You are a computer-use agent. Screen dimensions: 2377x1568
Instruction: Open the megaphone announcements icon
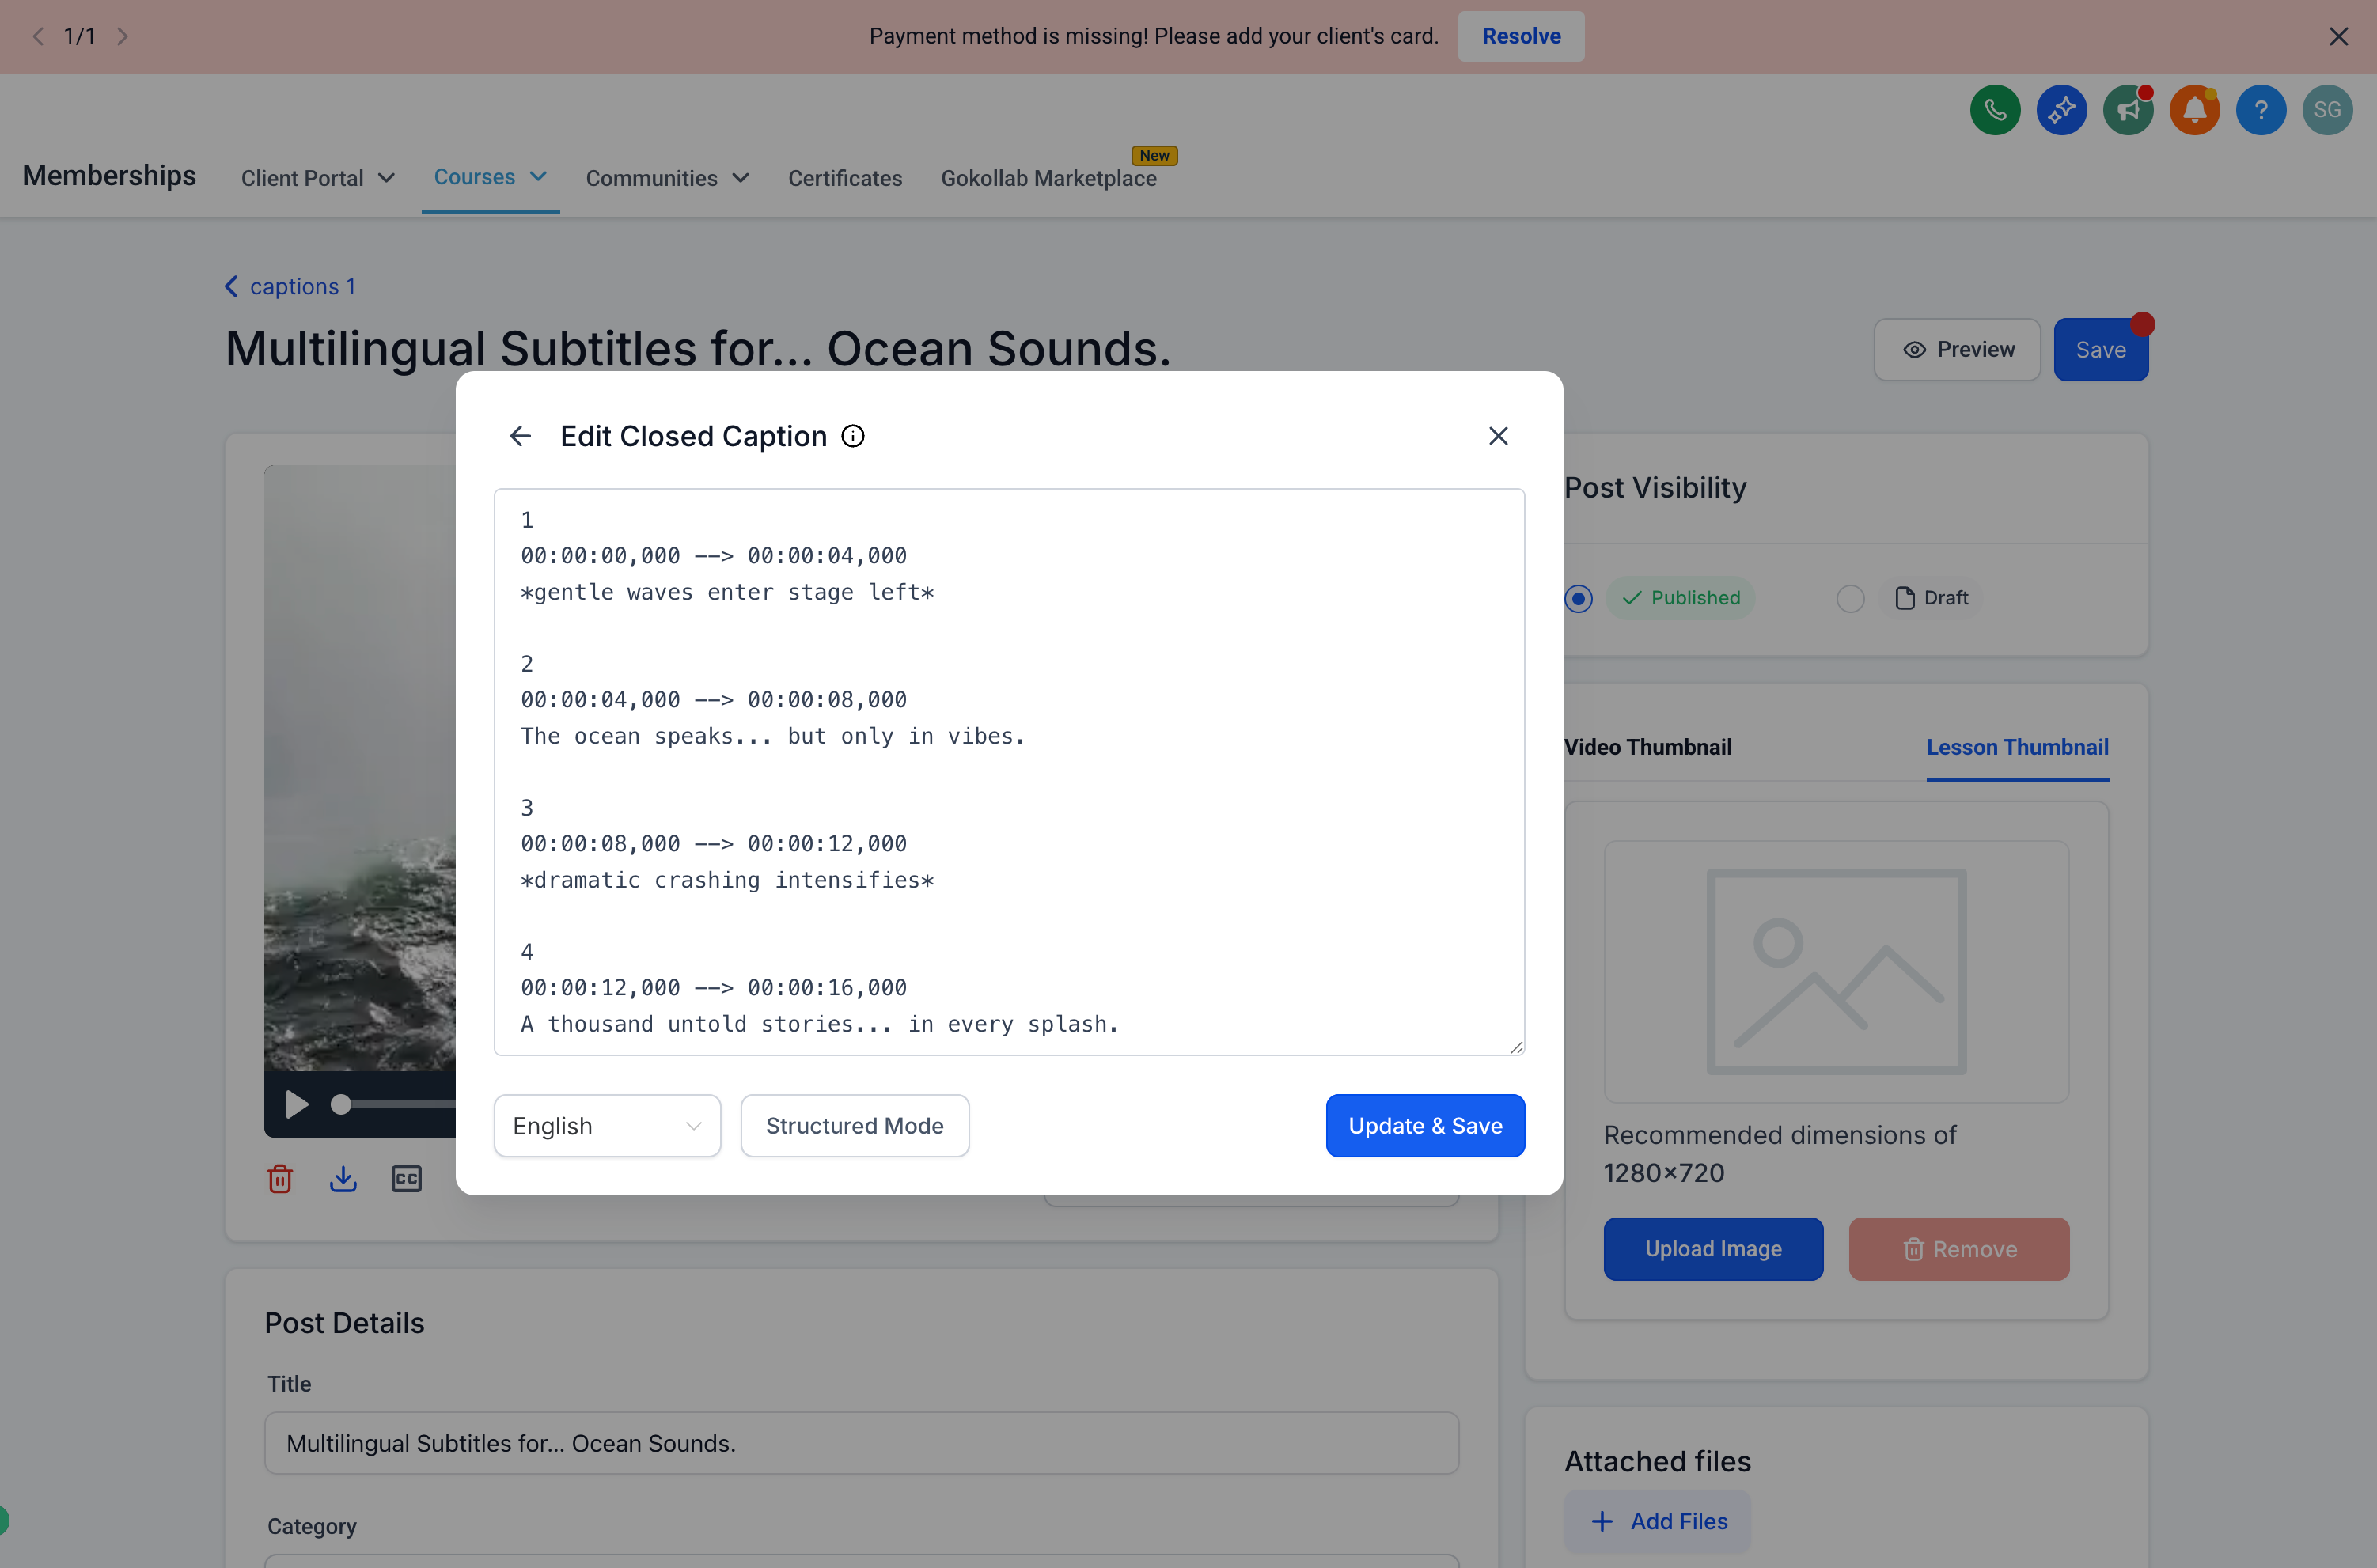pos(2127,110)
